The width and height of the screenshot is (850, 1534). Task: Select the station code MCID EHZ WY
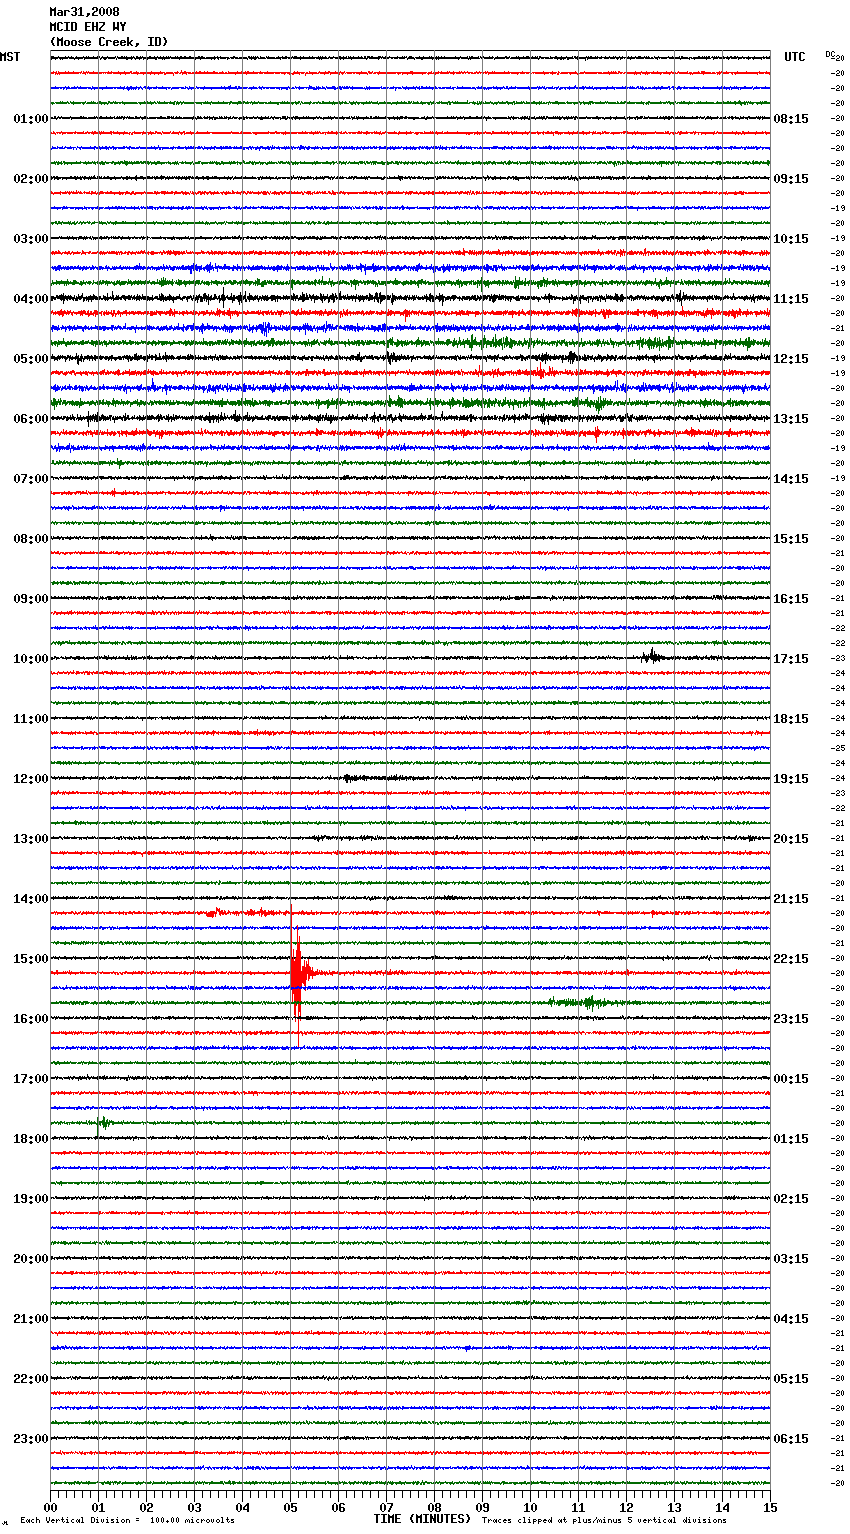[x=87, y=27]
